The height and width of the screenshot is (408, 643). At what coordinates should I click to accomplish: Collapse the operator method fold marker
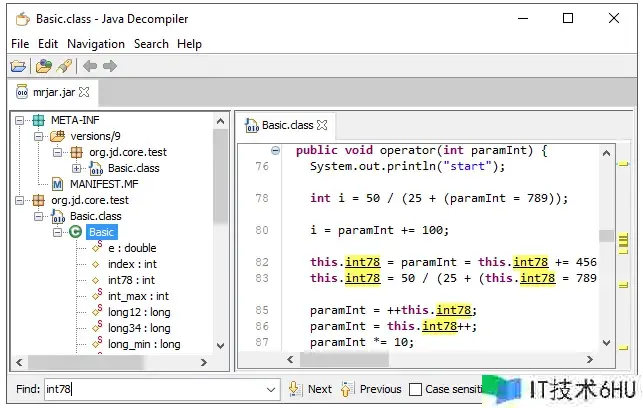click(x=276, y=150)
